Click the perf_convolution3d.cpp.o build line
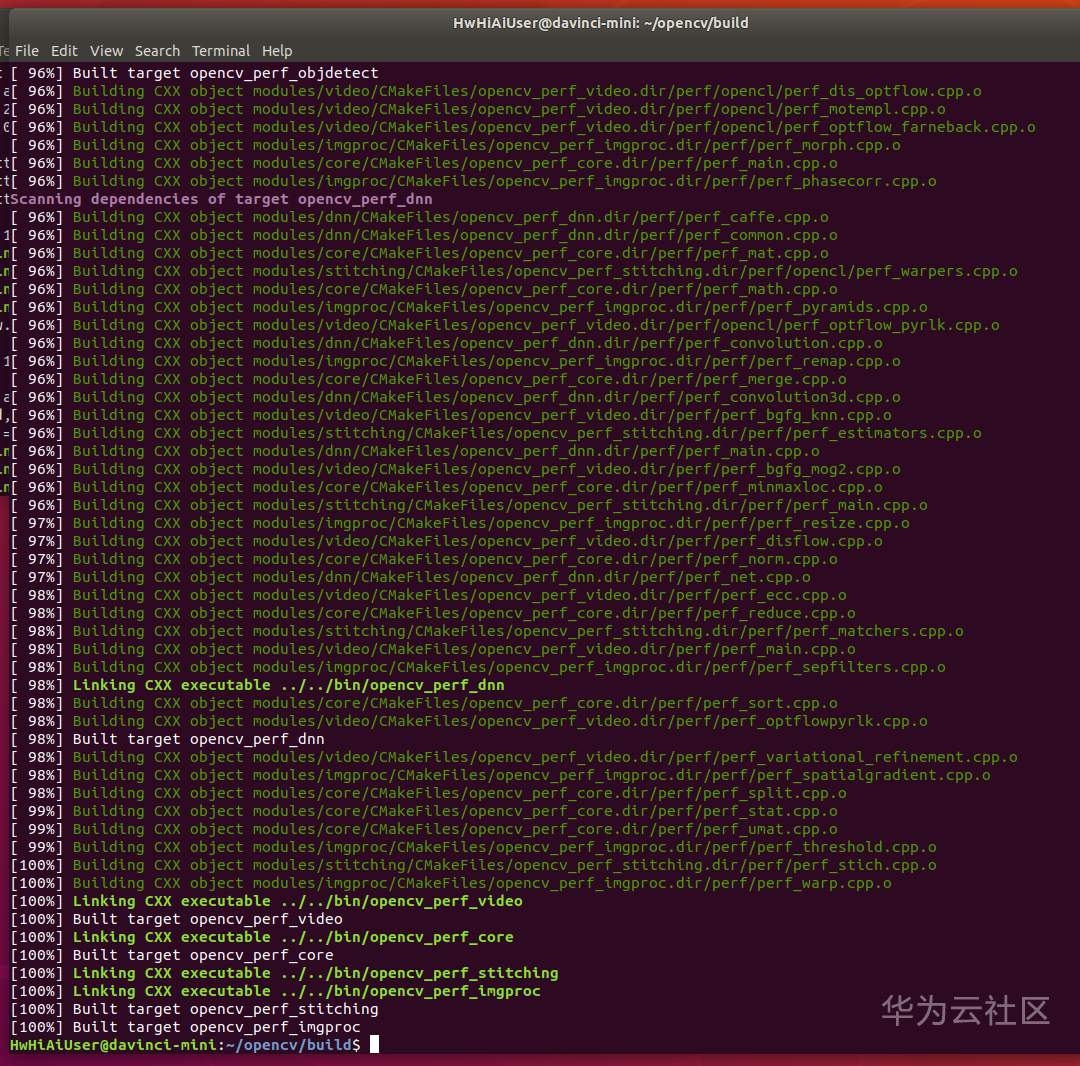The image size is (1080, 1066). coord(455,397)
